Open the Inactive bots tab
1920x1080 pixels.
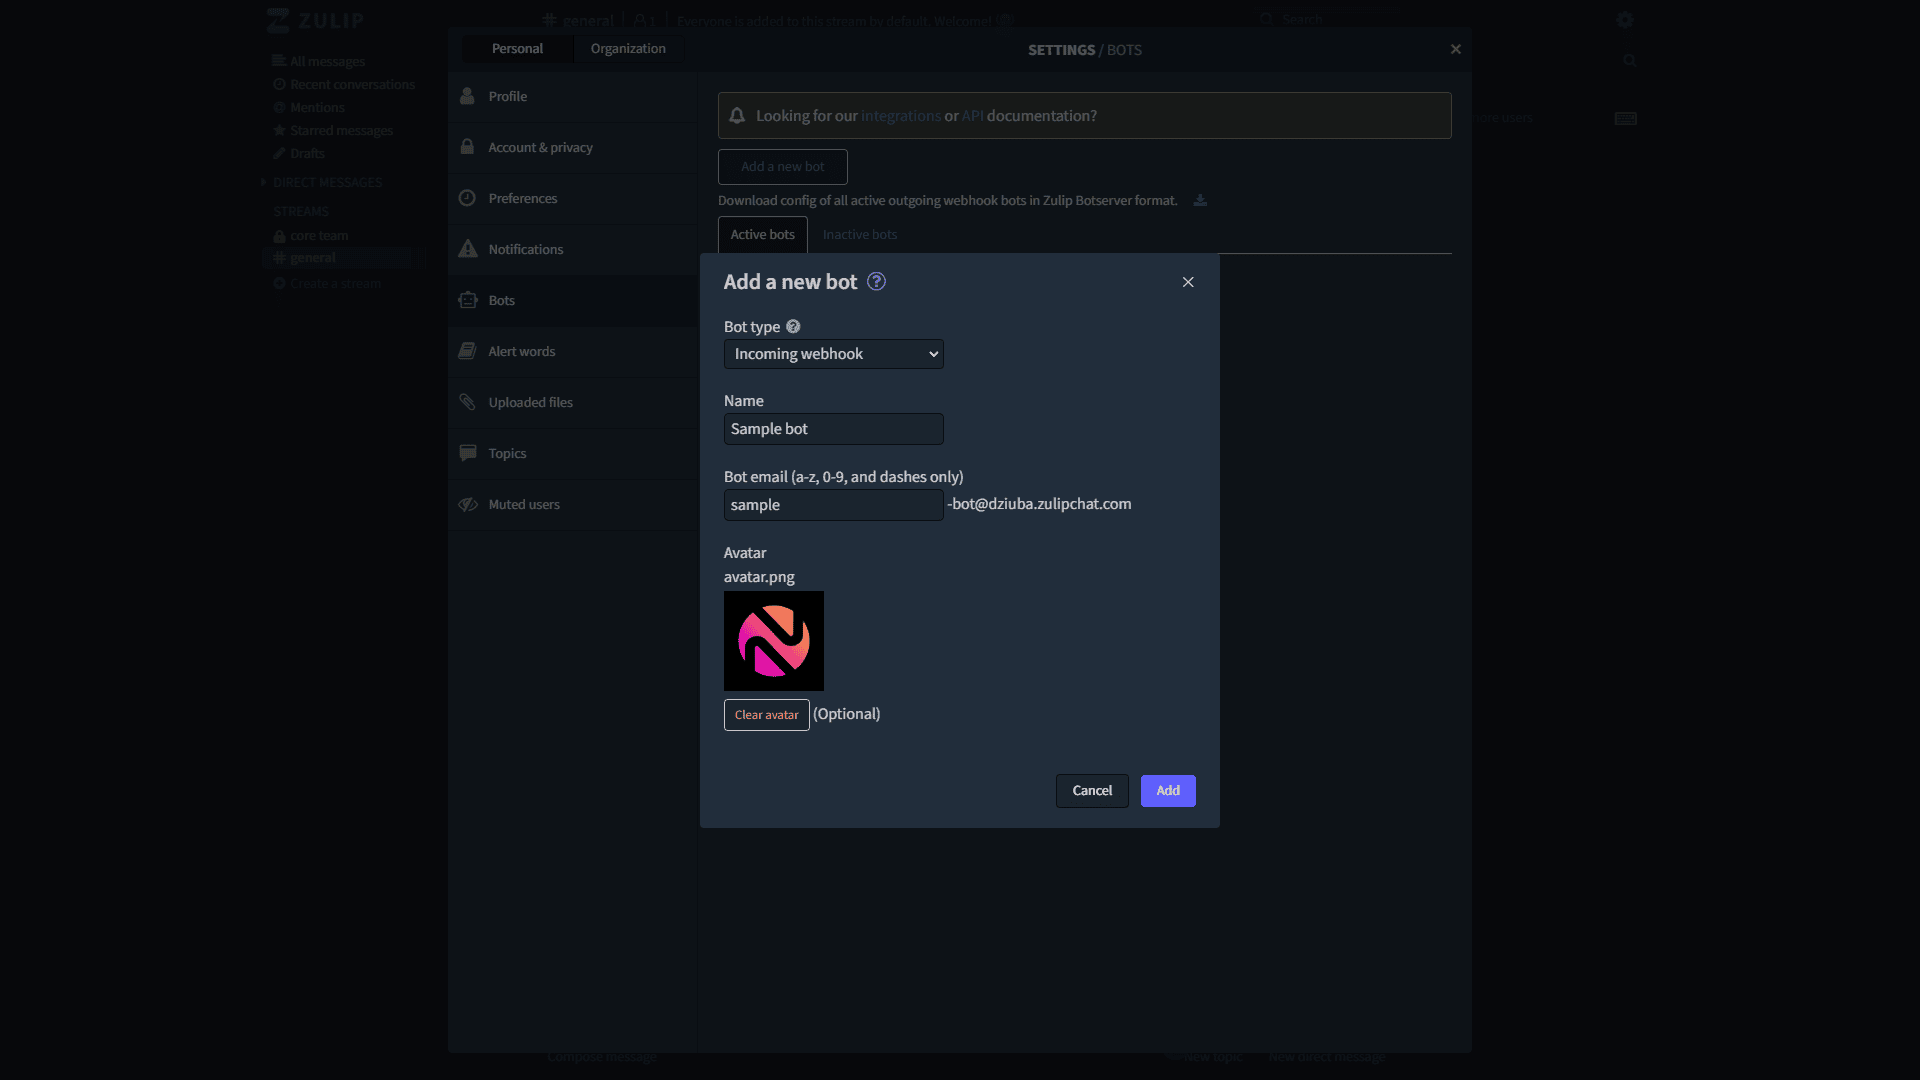(x=860, y=235)
